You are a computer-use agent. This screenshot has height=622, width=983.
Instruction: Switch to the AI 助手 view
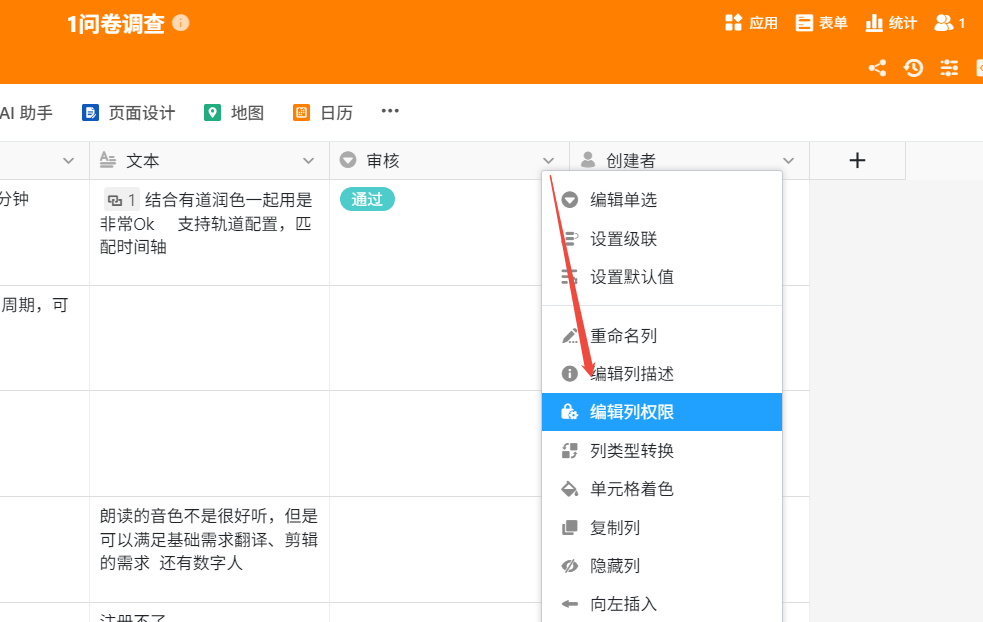(x=26, y=113)
